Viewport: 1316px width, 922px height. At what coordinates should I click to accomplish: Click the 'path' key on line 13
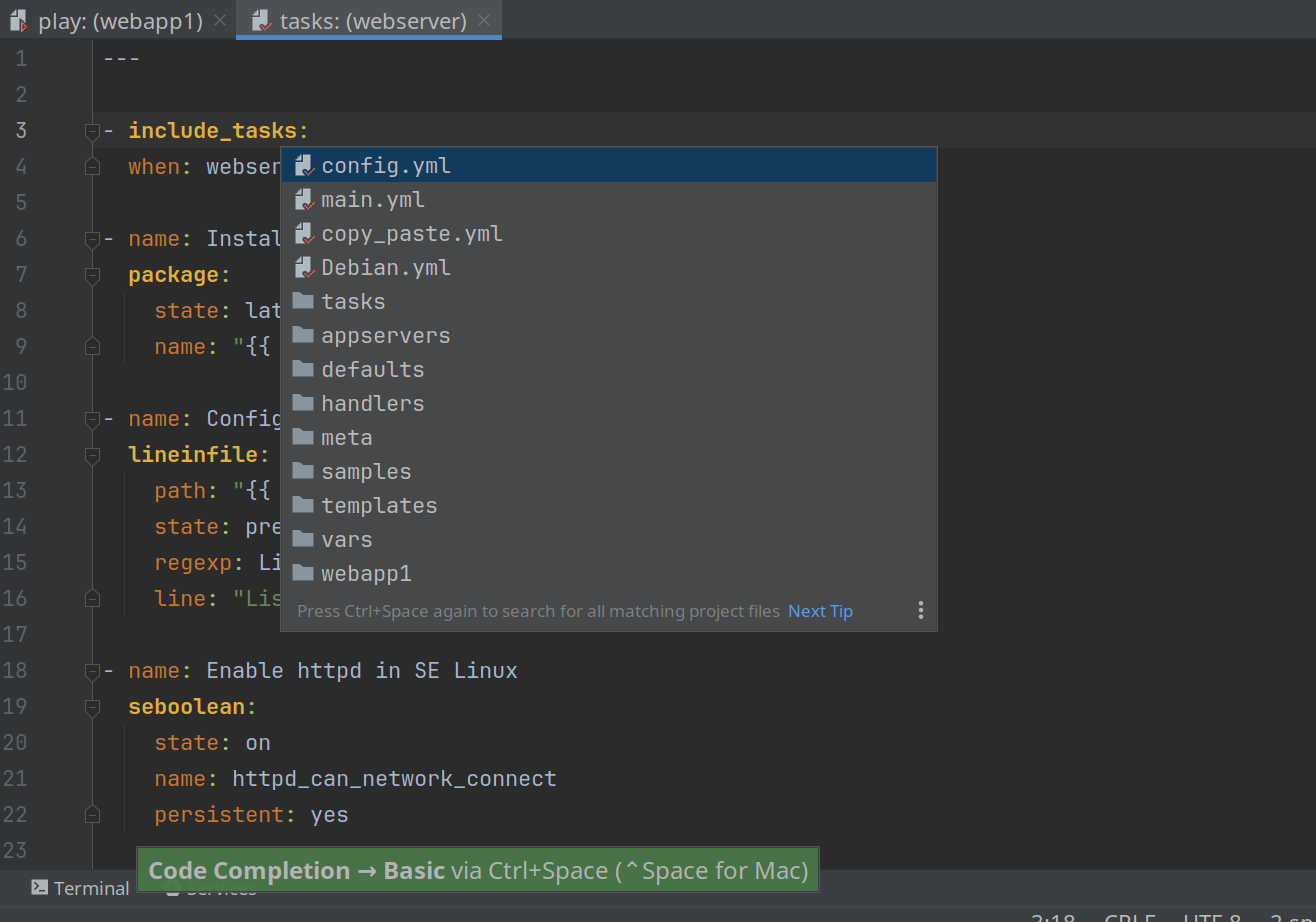180,491
